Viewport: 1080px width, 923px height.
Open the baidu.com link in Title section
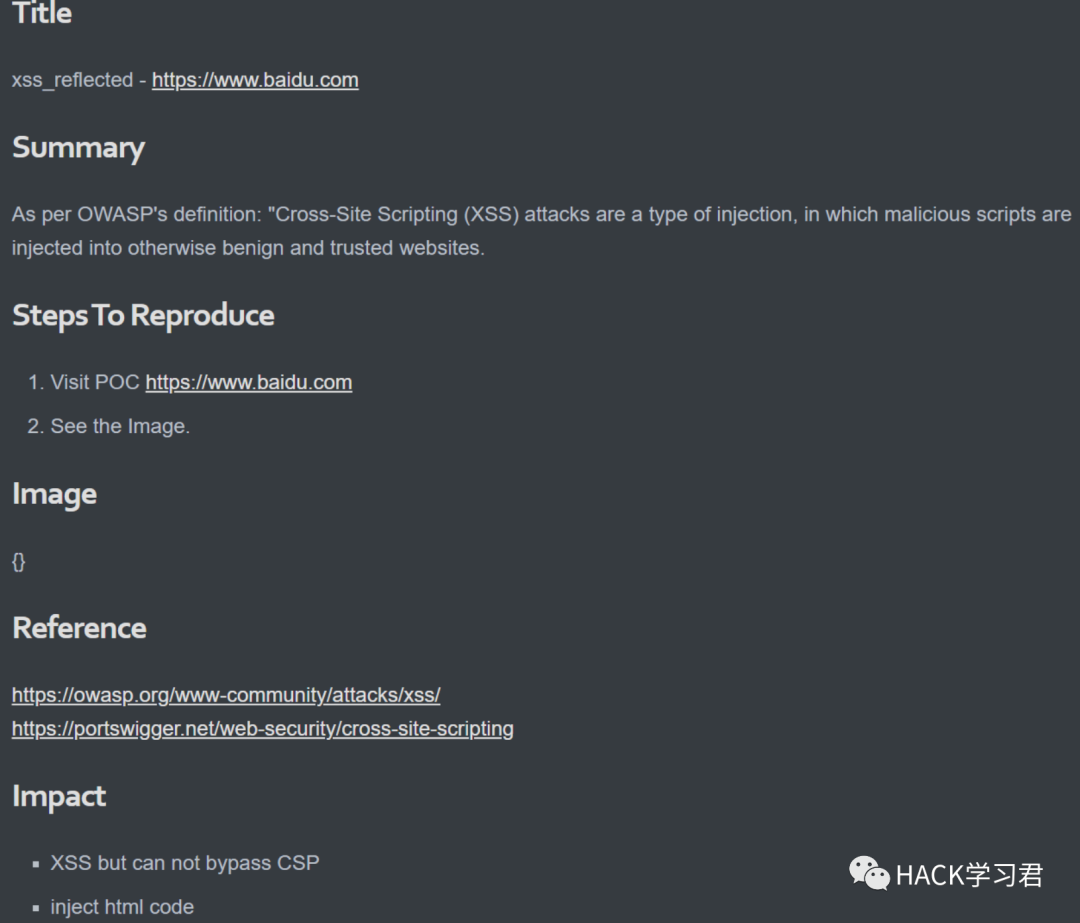tap(255, 80)
